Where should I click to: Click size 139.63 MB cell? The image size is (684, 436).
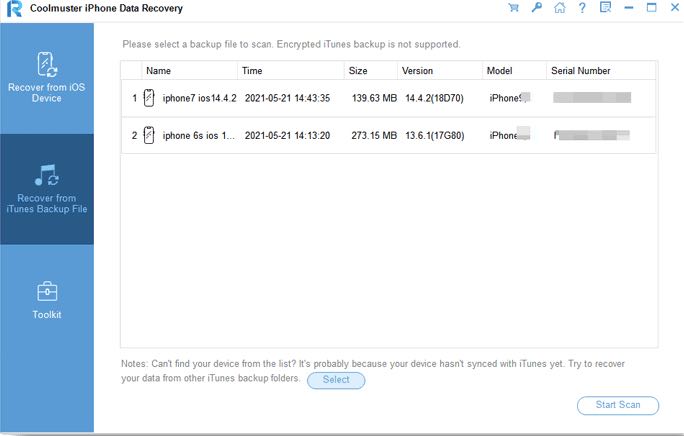[374, 98]
